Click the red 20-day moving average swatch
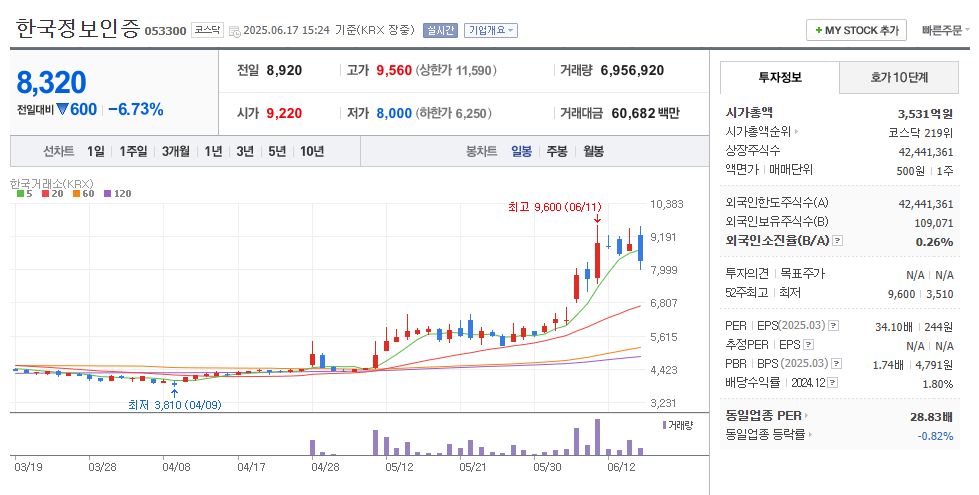 (x=46, y=194)
